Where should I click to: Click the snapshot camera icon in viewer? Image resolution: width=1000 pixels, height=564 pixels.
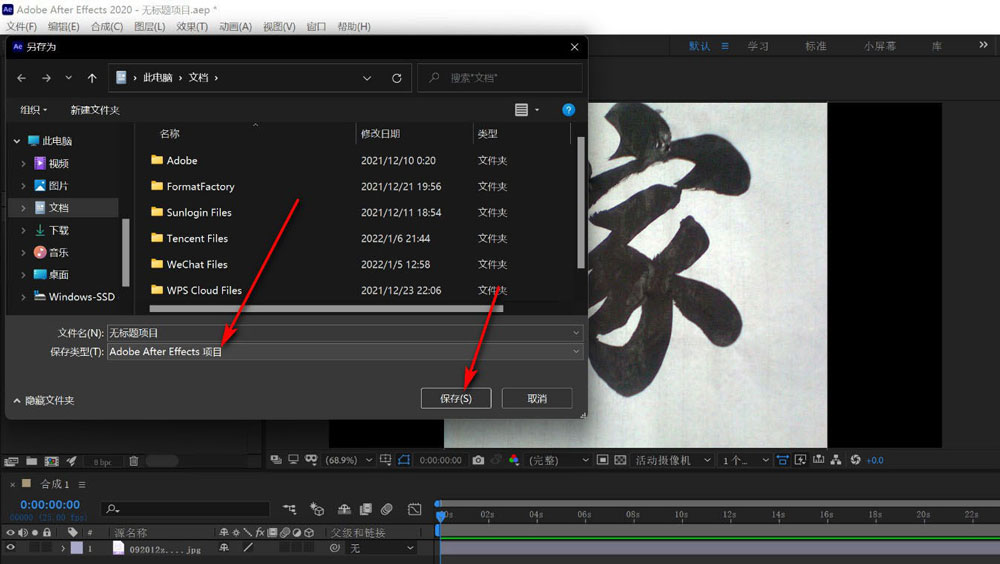[478, 460]
